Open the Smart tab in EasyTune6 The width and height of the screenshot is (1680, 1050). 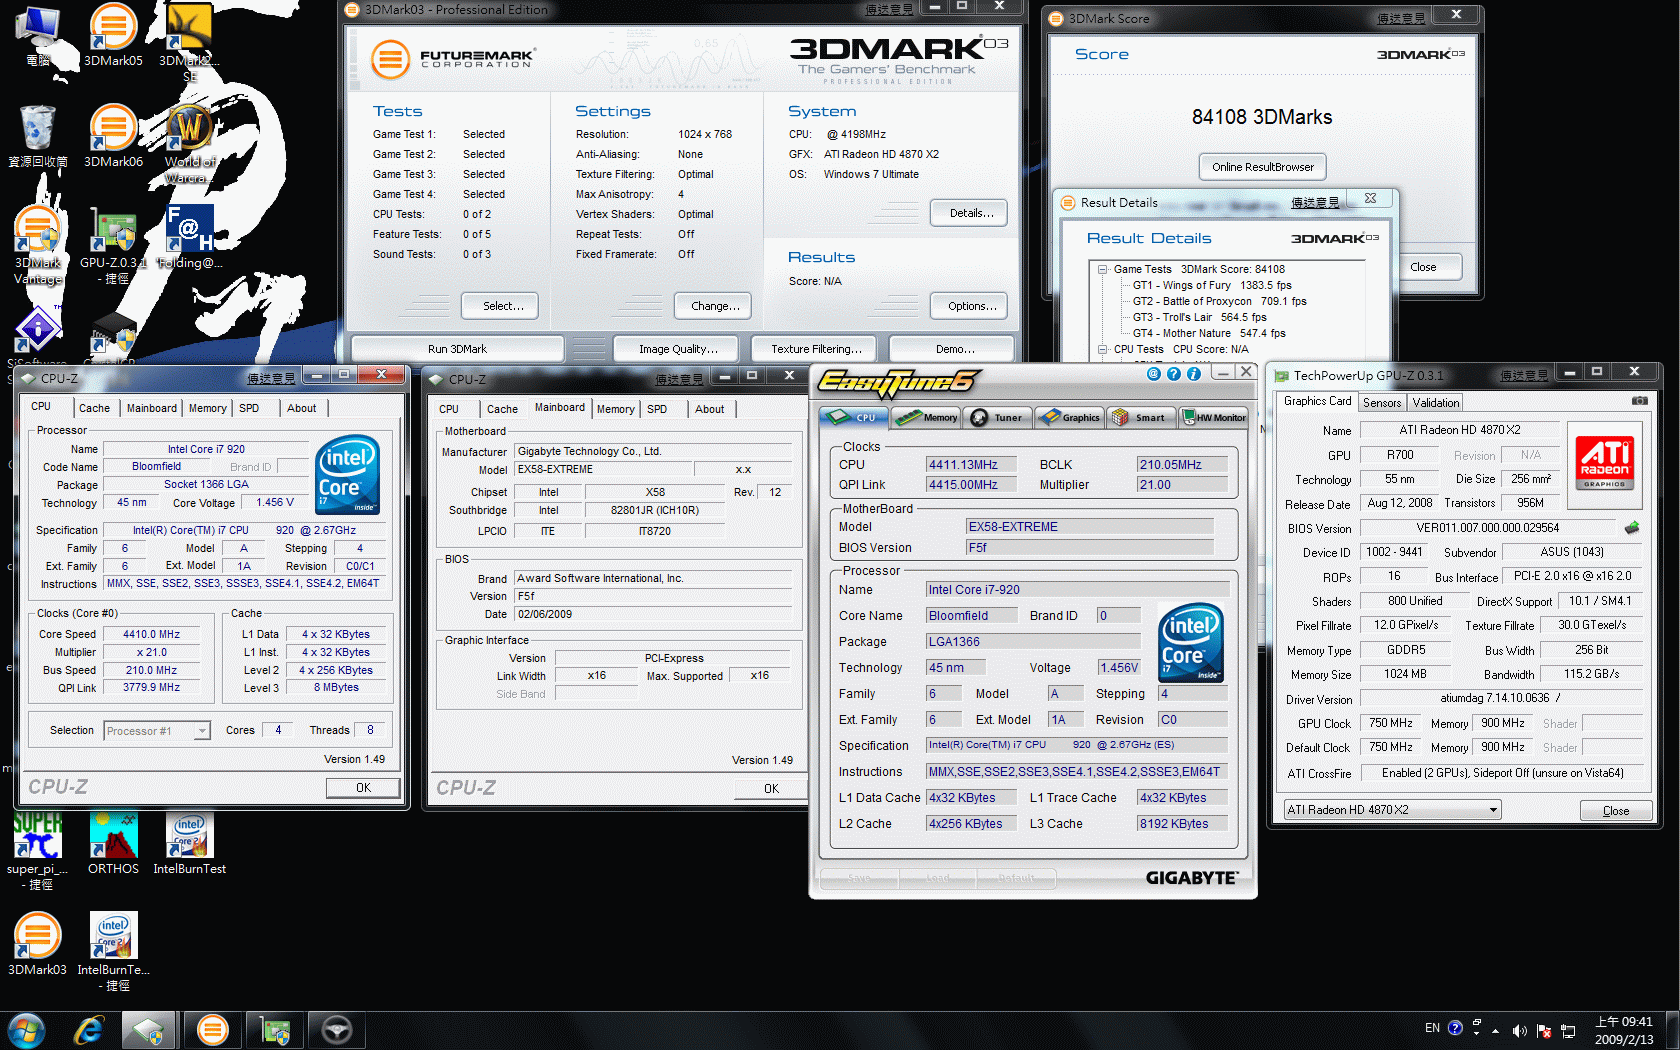1140,417
